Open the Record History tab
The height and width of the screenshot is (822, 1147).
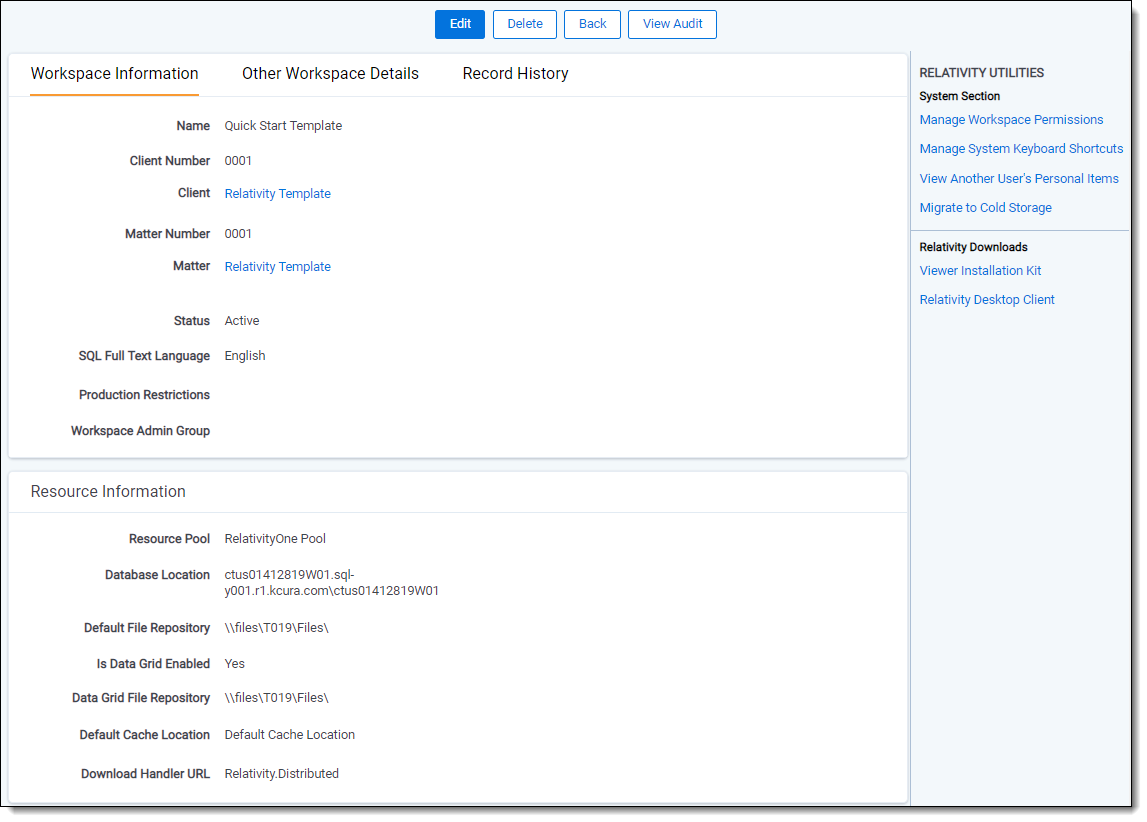click(x=515, y=74)
